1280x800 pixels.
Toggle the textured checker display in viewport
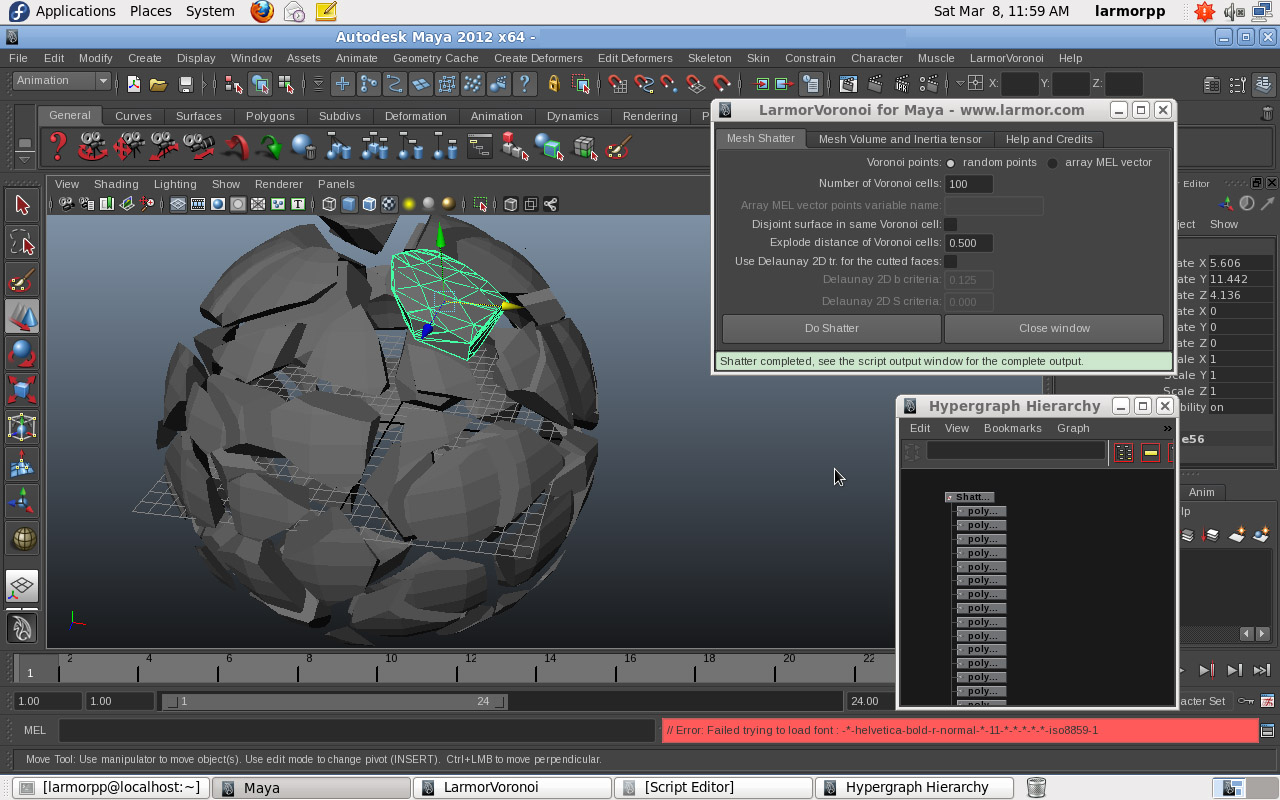[x=389, y=204]
